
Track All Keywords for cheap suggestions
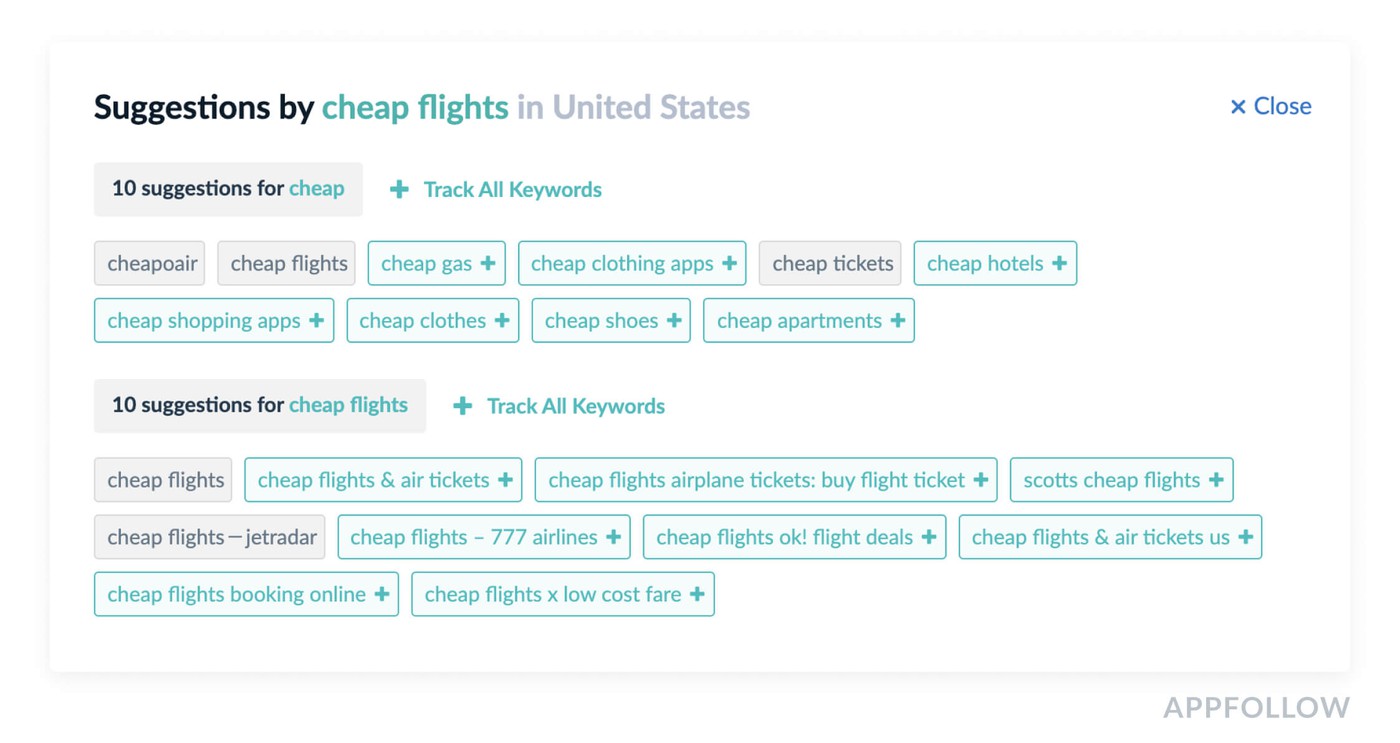pyautogui.click(x=496, y=190)
